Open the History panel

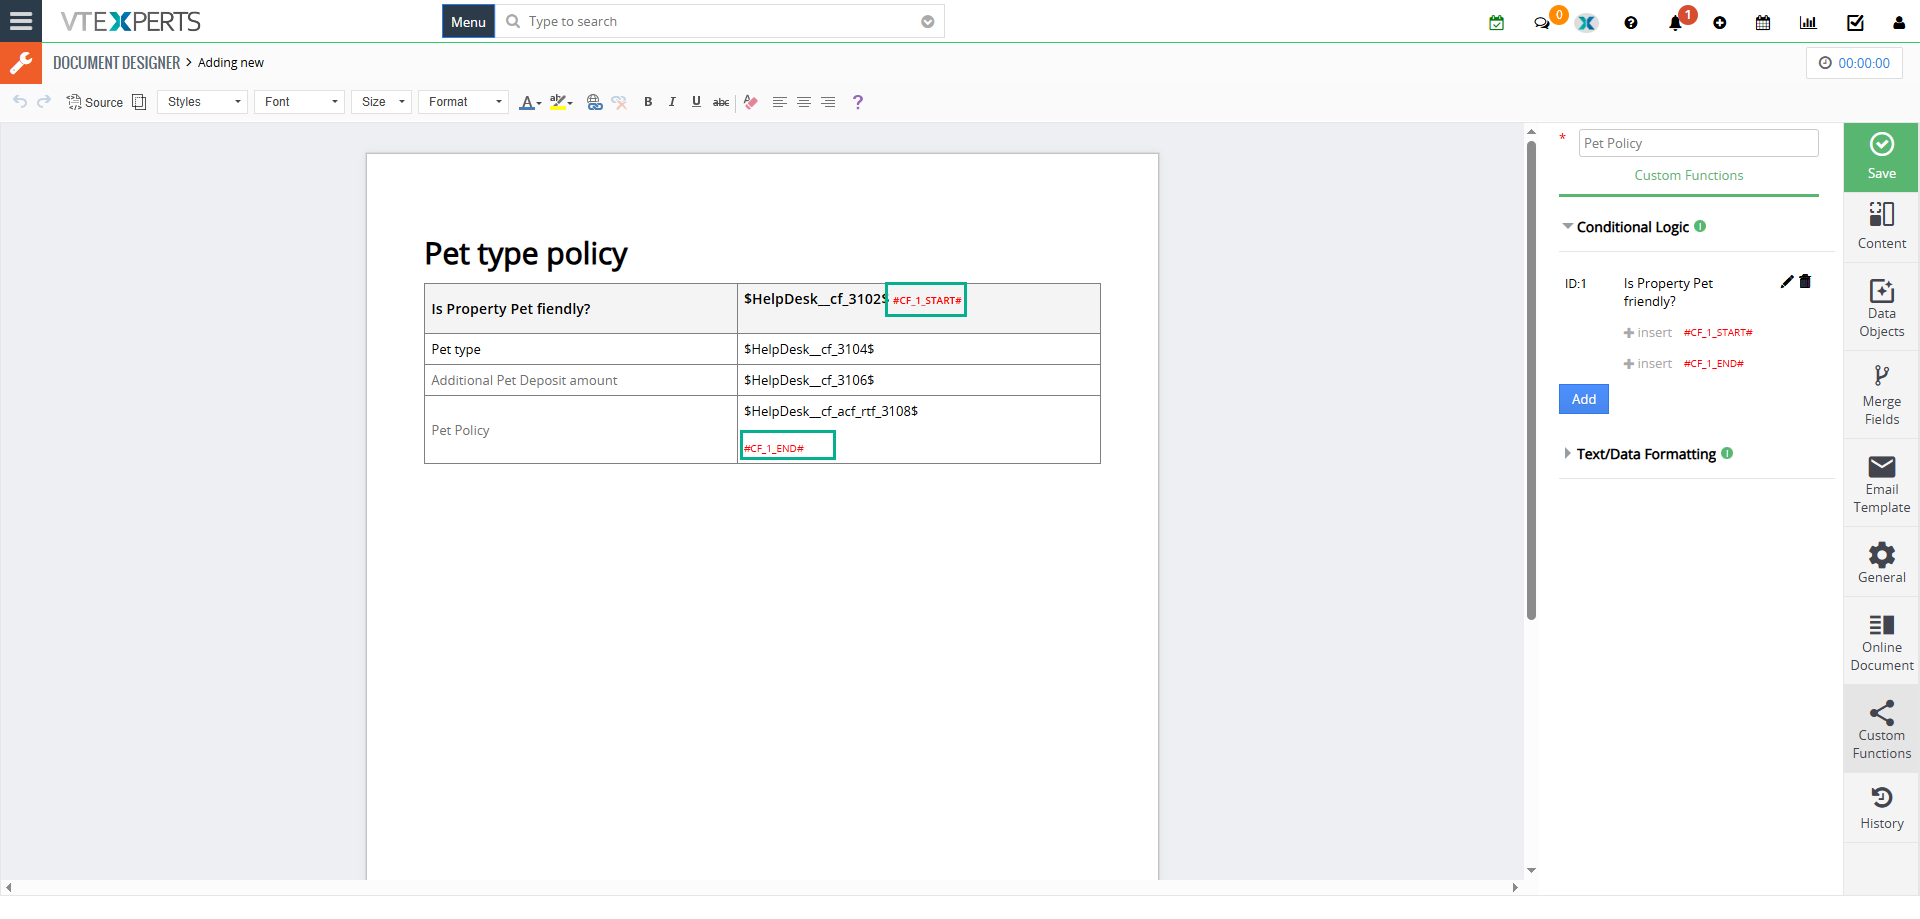[x=1881, y=808]
